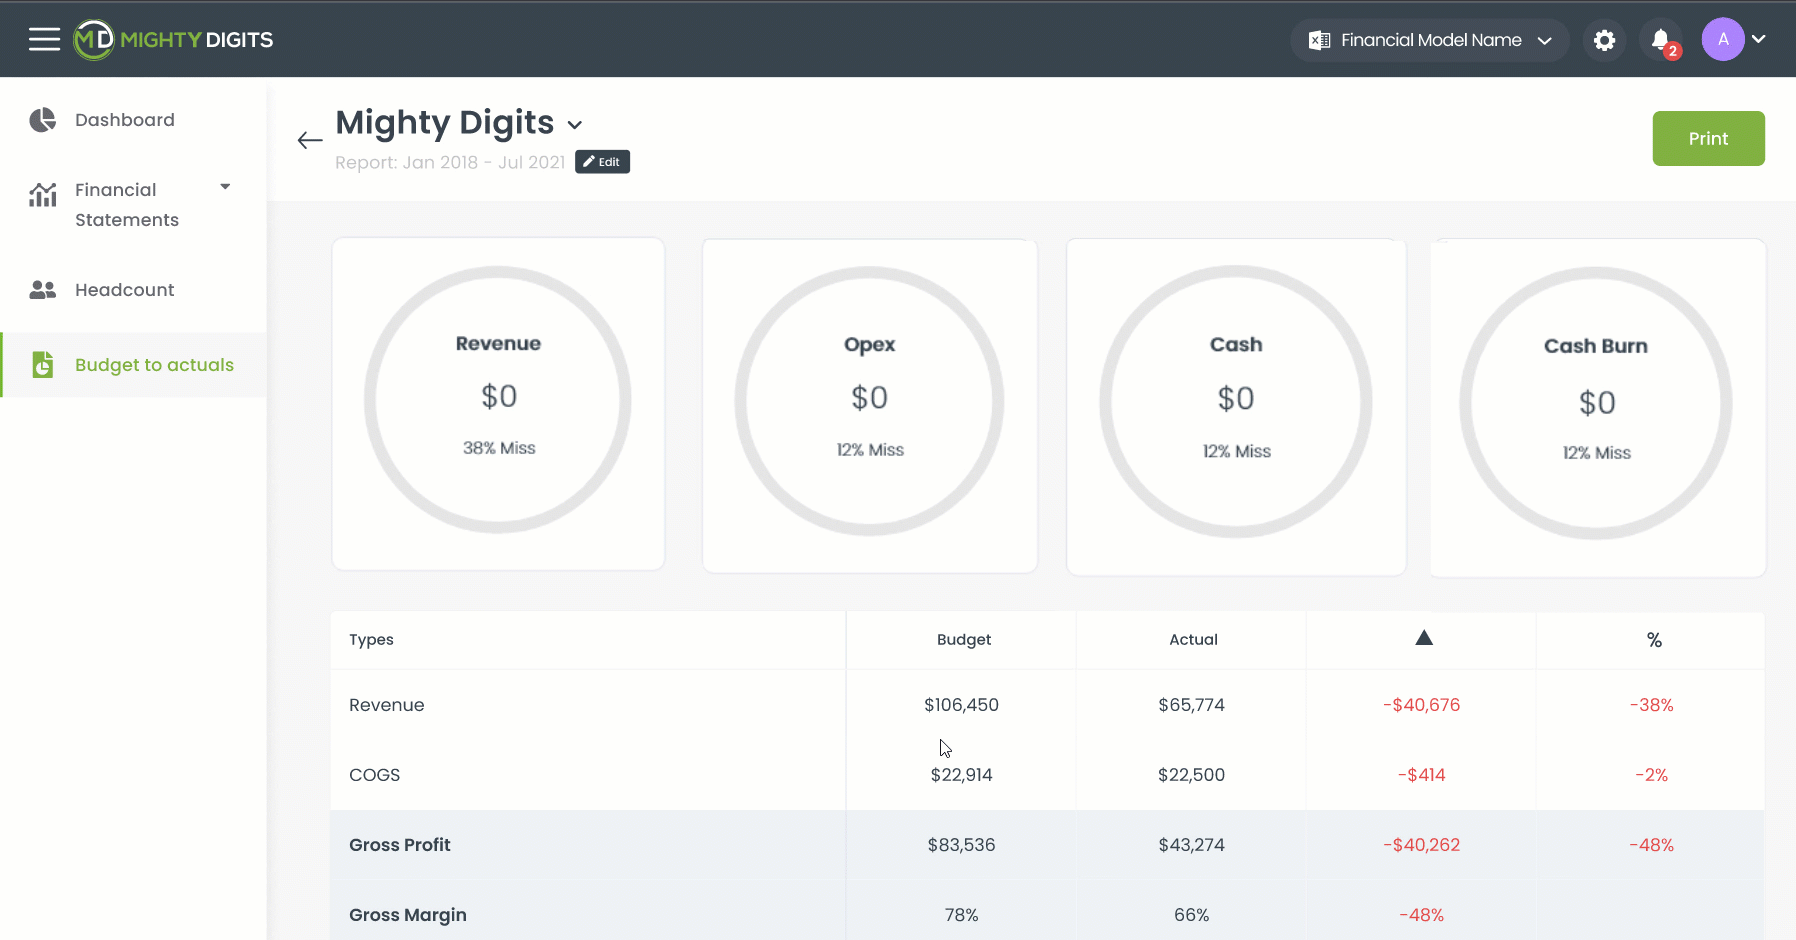Image resolution: width=1796 pixels, height=940 pixels.
Task: Click the Actual column header
Action: [x=1193, y=640]
